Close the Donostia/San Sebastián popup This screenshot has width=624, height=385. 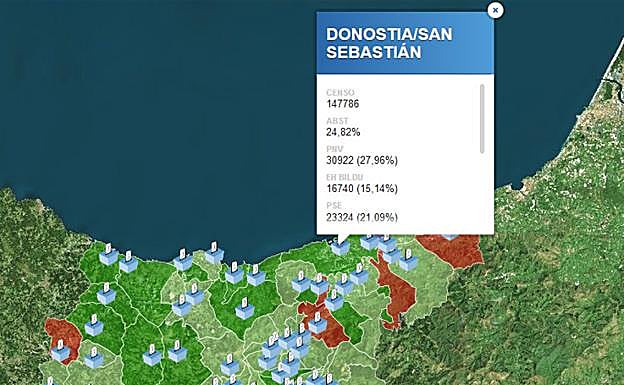coord(495,10)
